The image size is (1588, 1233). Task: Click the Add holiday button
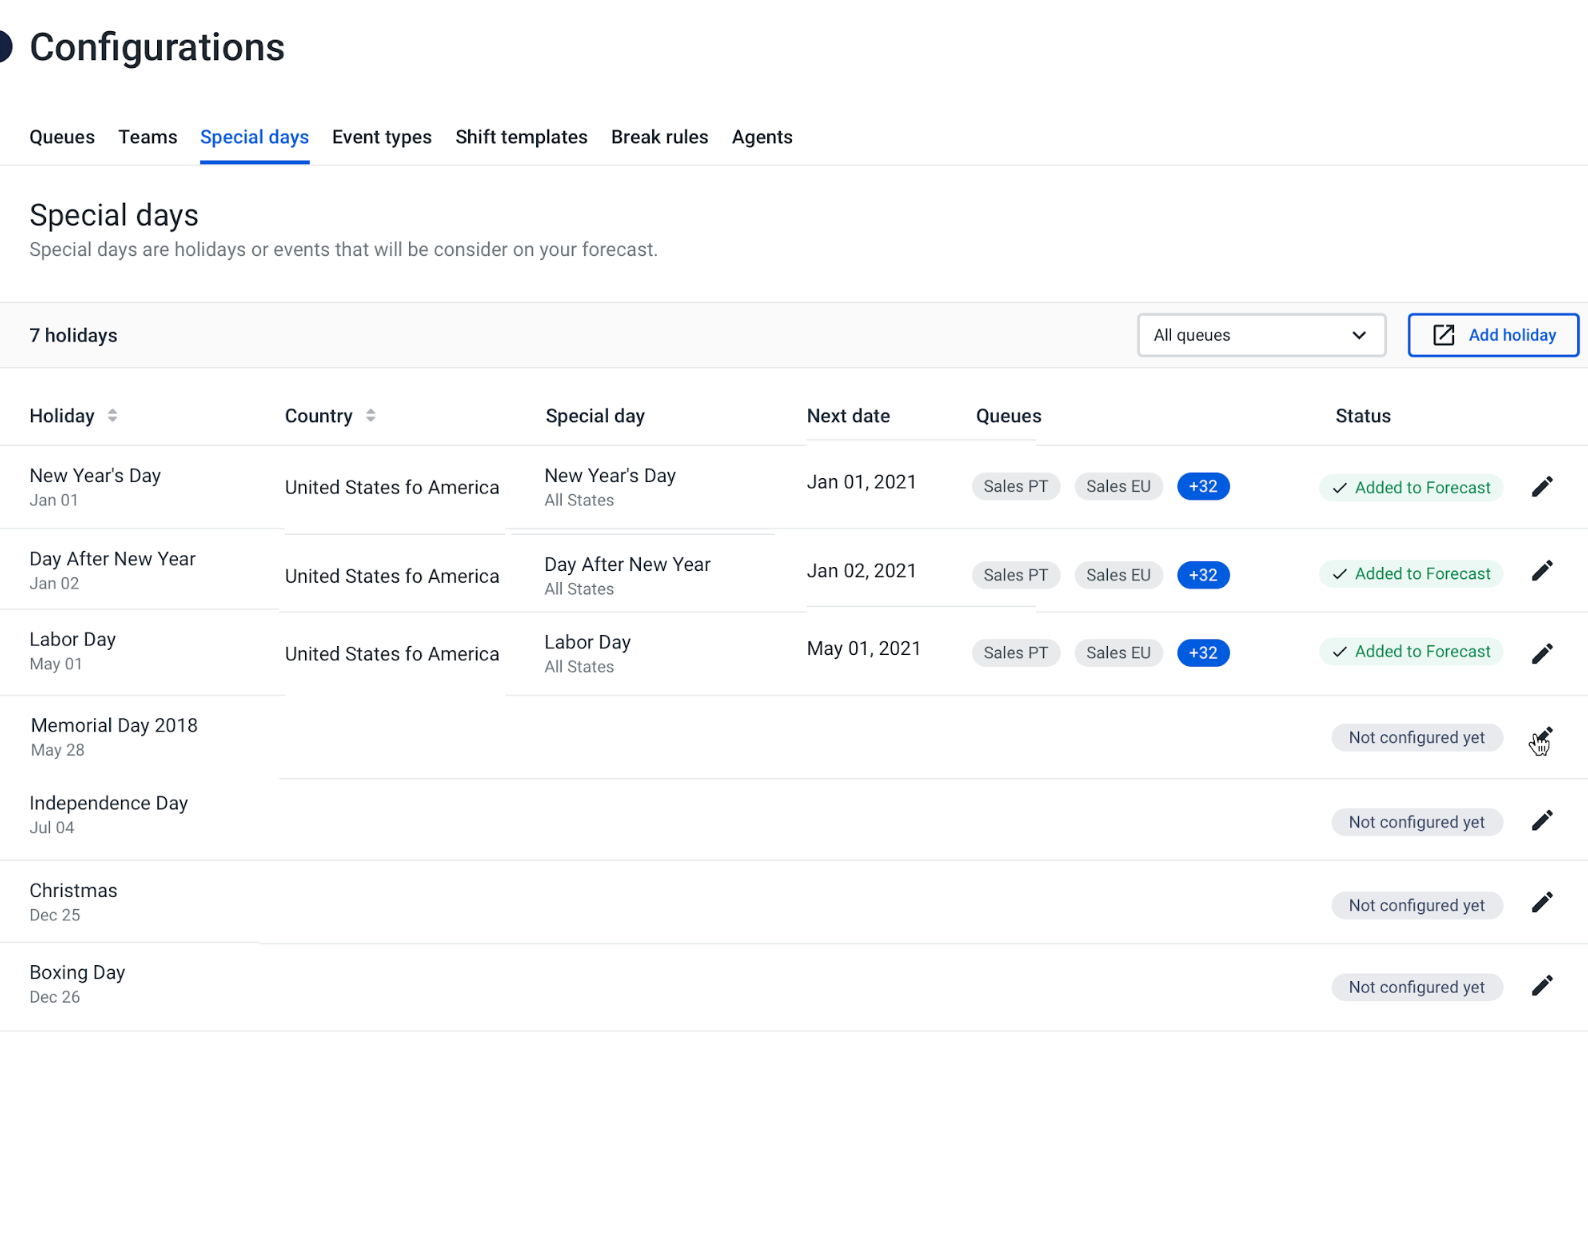(1493, 335)
